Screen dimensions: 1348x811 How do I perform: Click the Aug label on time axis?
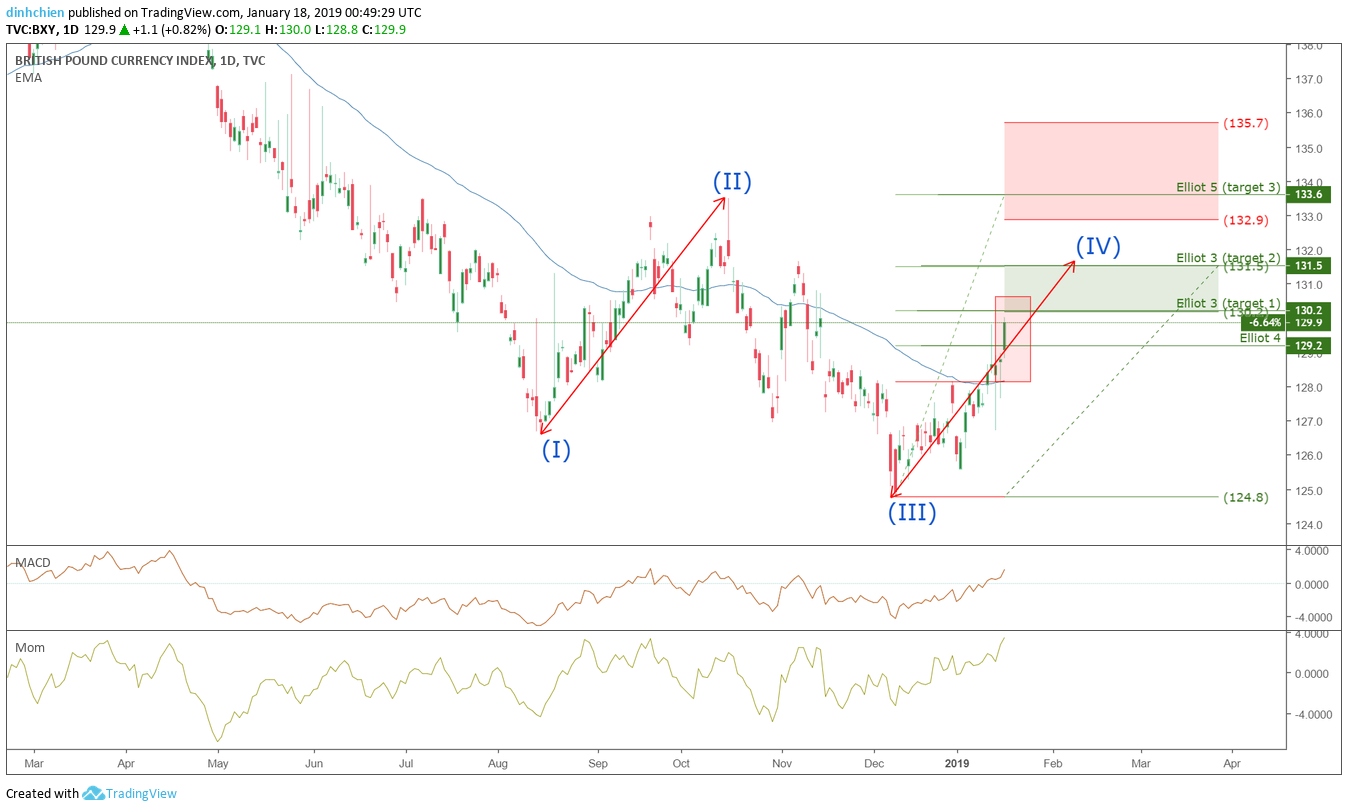(x=498, y=762)
